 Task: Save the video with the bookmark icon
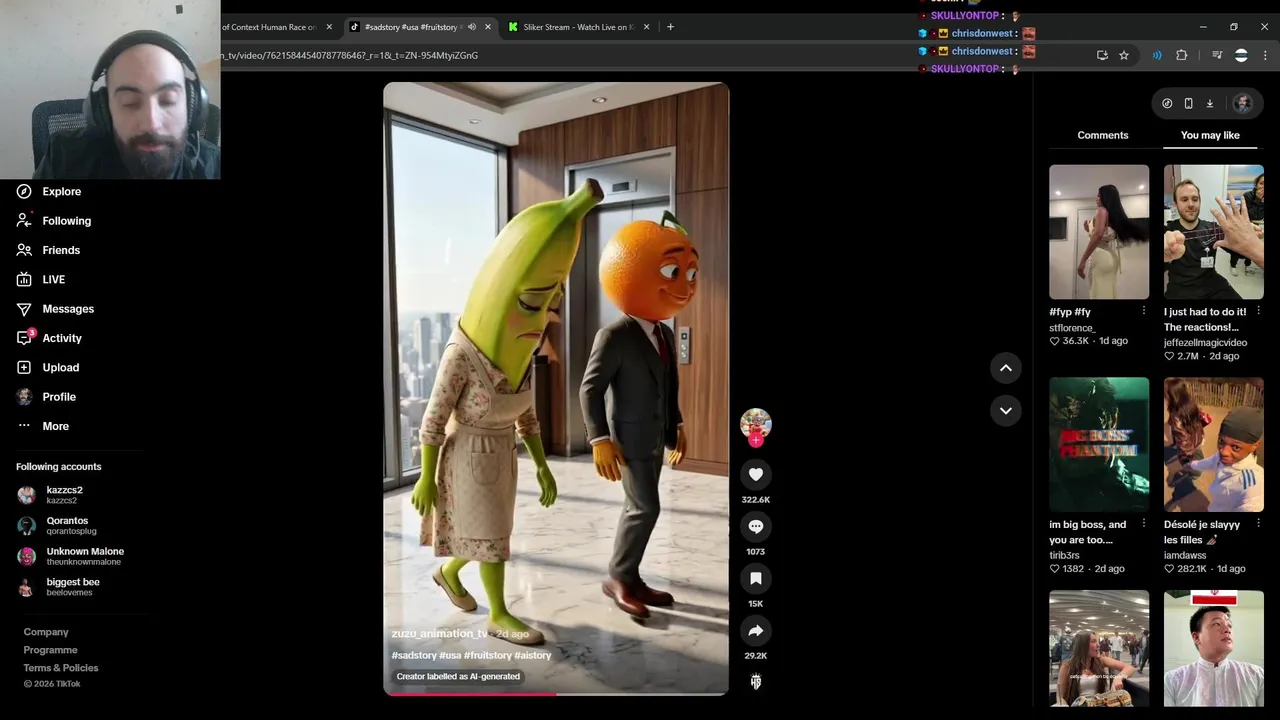(756, 578)
